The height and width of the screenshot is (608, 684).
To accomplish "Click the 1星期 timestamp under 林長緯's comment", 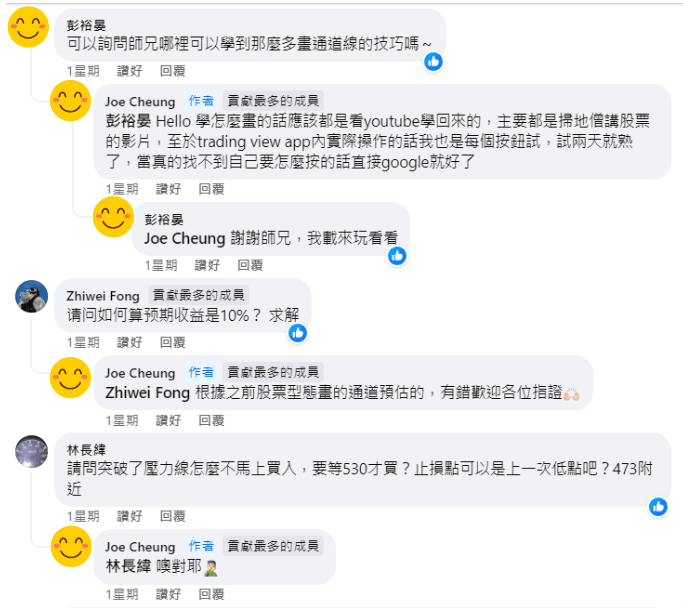I will [x=83, y=516].
